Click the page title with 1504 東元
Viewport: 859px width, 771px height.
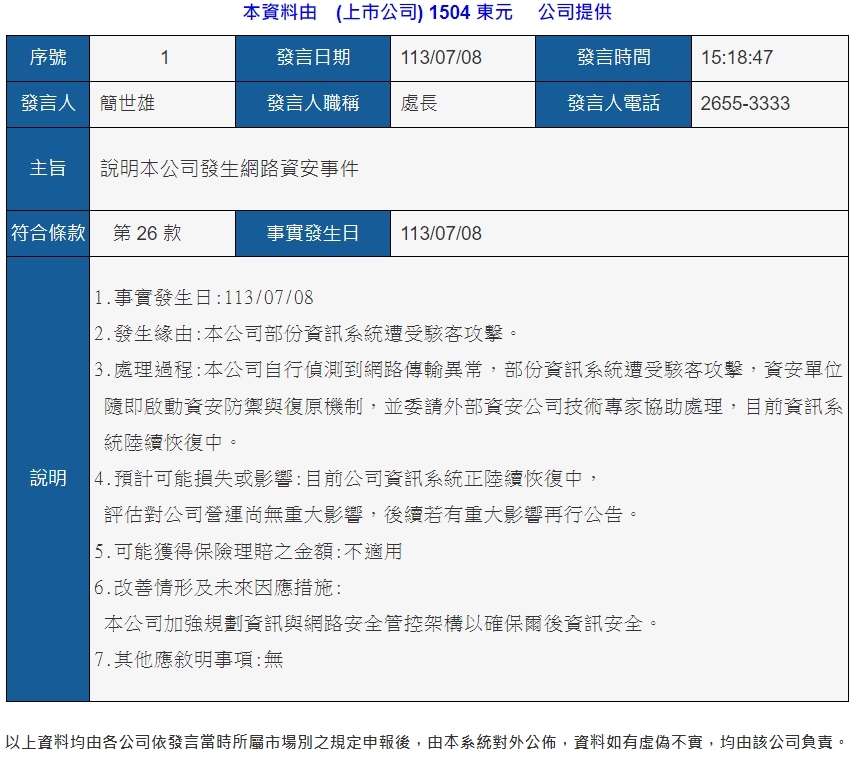(427, 12)
